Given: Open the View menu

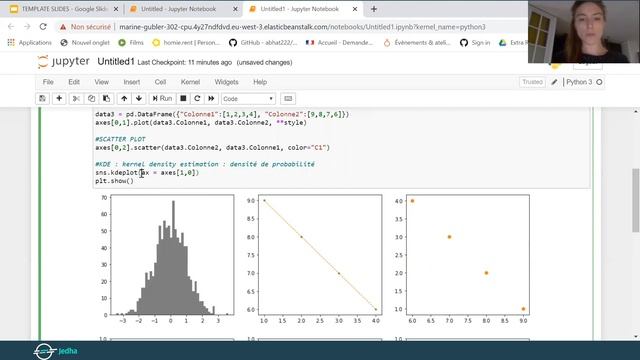Looking at the screenshot, I should point(102,82).
